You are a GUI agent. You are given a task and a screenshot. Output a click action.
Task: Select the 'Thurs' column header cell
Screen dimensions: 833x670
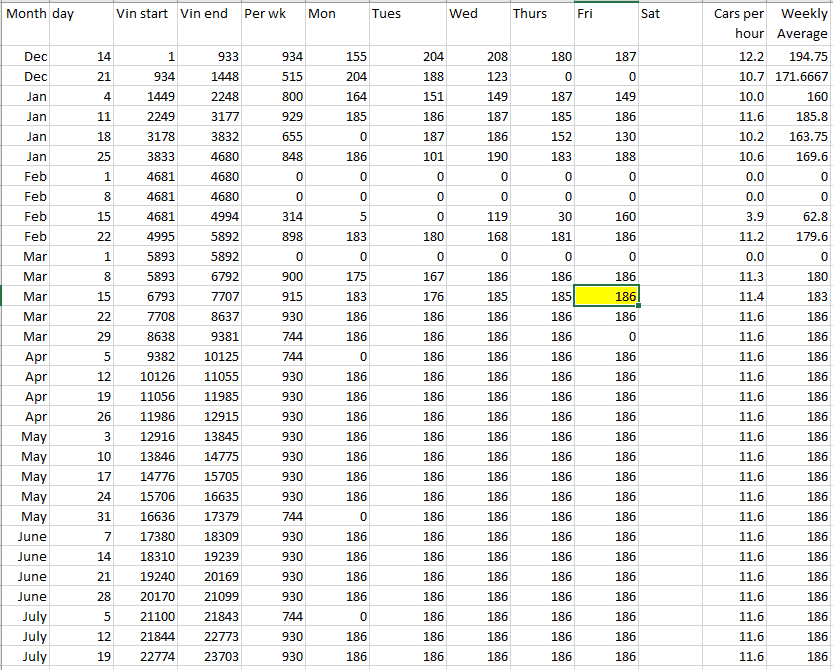point(541,23)
